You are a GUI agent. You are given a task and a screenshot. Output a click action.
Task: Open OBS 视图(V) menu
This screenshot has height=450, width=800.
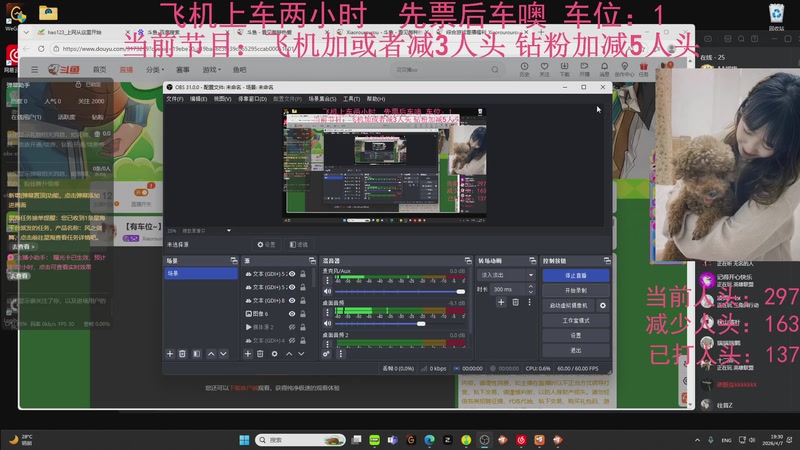222,99
